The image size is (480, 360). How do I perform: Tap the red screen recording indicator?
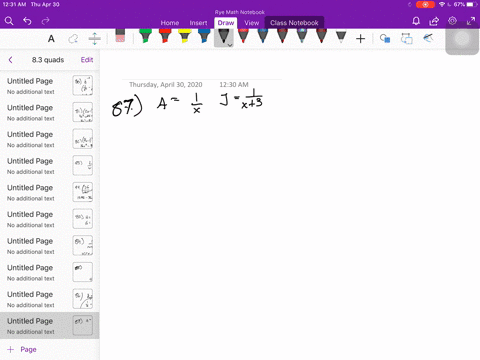[x=425, y=5]
